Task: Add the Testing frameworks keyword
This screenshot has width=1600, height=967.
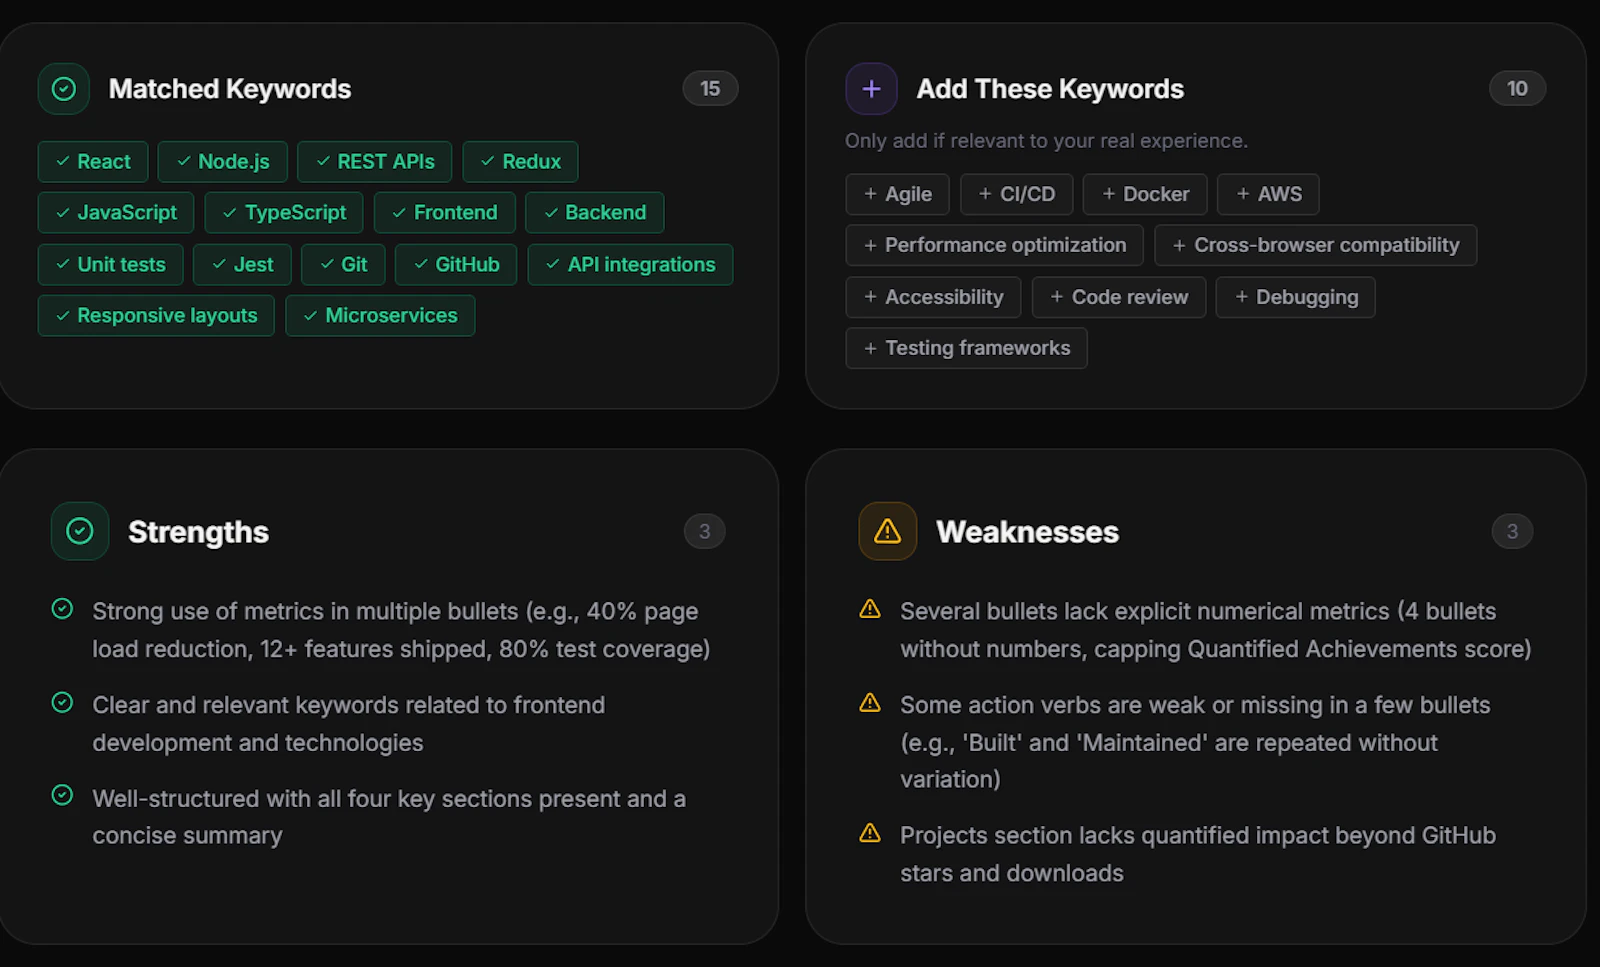Action: [966, 348]
